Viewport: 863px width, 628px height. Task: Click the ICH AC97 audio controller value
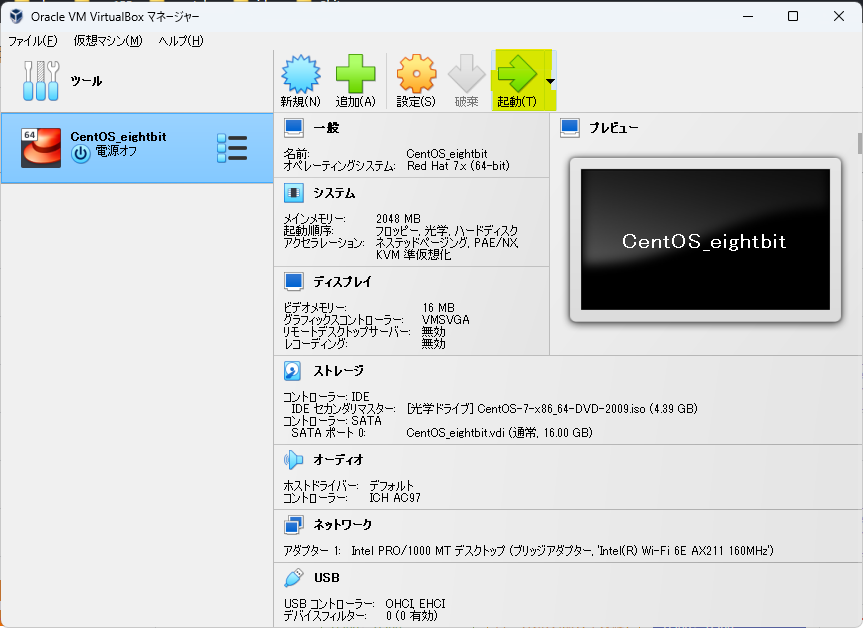395,498
